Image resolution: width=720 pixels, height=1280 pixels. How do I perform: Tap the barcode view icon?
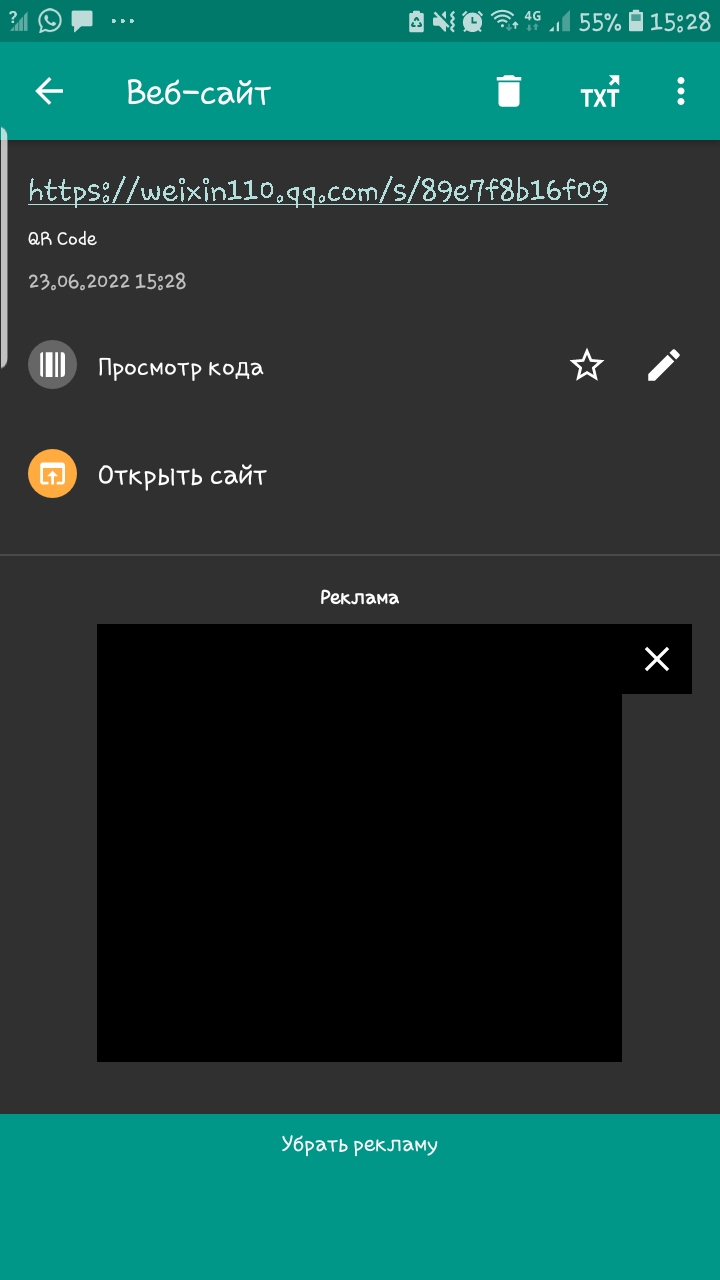pos(52,365)
